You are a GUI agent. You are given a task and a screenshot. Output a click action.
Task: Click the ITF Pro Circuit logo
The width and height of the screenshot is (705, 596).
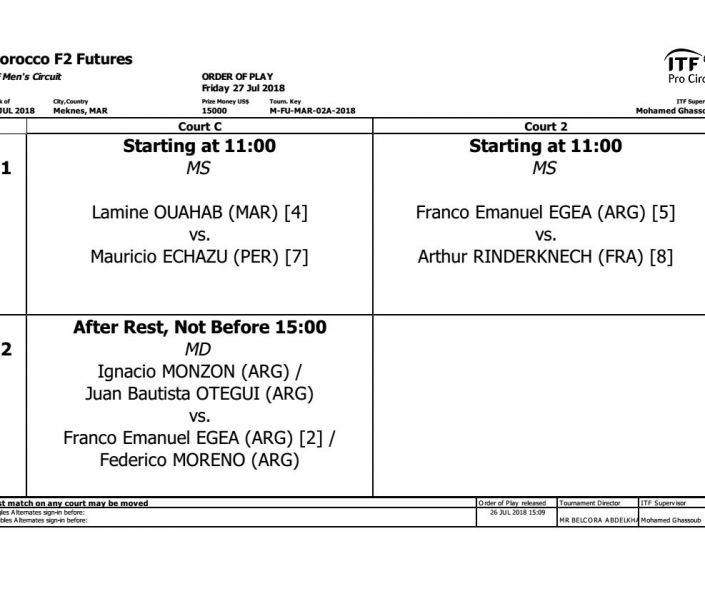click(685, 67)
